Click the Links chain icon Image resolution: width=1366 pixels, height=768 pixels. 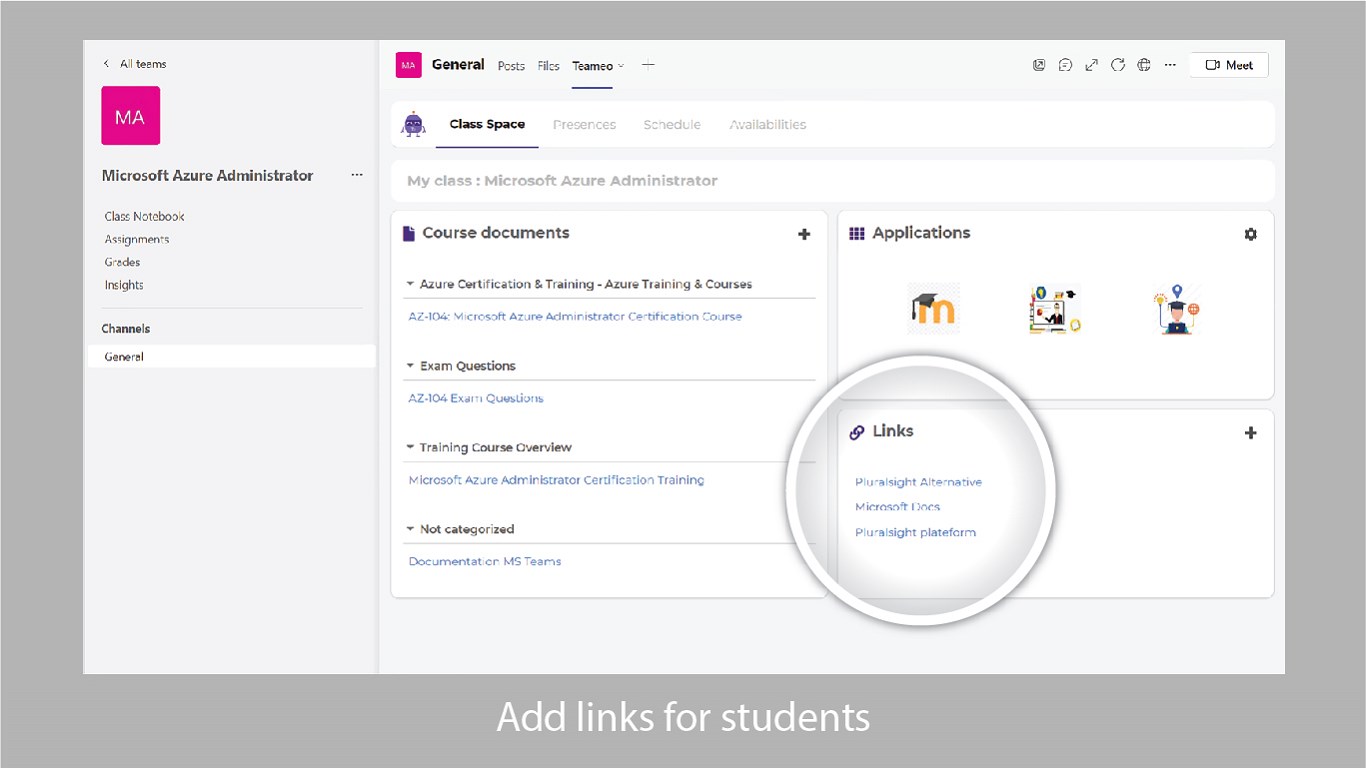(857, 432)
